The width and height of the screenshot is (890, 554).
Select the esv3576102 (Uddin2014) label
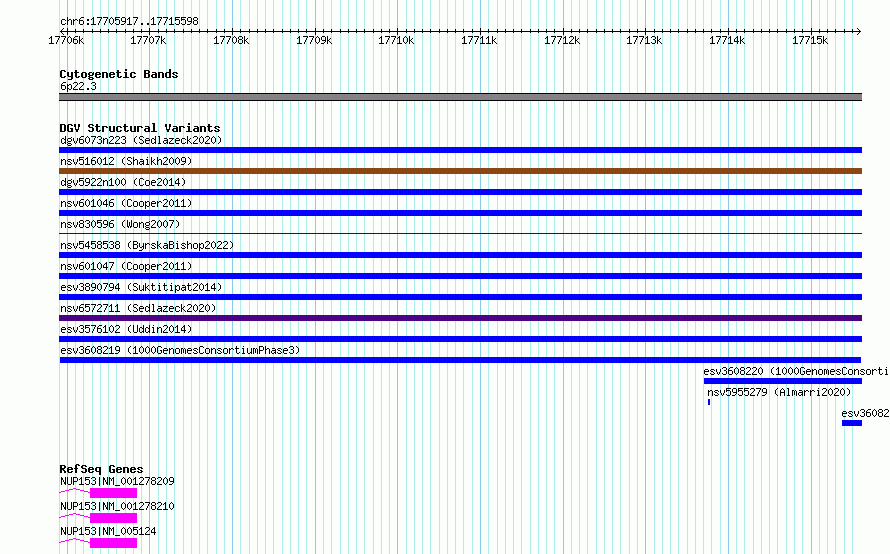[x=126, y=329]
